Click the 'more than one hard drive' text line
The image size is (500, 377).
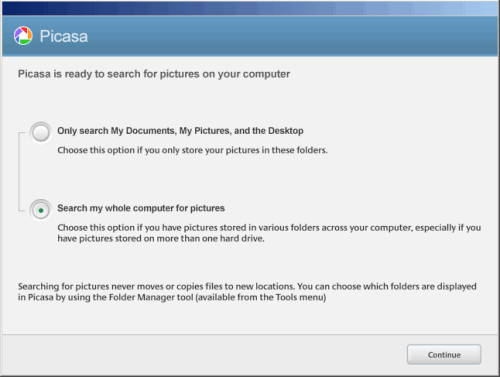[161, 238]
